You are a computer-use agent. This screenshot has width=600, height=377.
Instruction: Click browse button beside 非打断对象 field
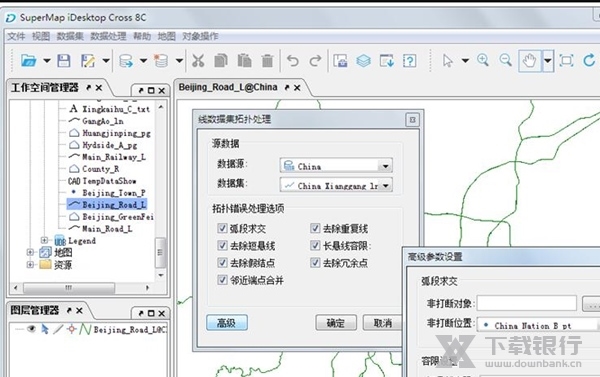pyautogui.click(x=591, y=304)
